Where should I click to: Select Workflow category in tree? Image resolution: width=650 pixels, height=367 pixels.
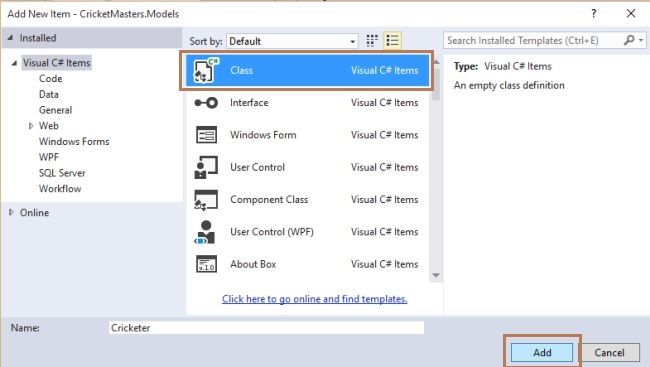coord(60,189)
